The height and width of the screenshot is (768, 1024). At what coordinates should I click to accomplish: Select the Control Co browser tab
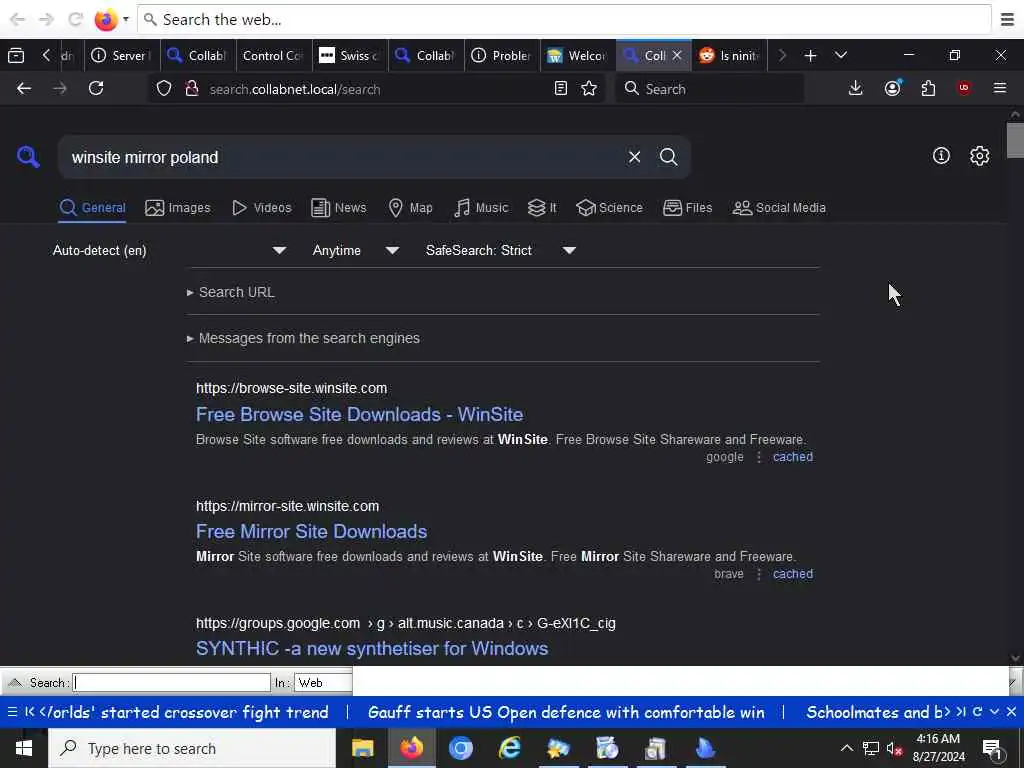272,56
